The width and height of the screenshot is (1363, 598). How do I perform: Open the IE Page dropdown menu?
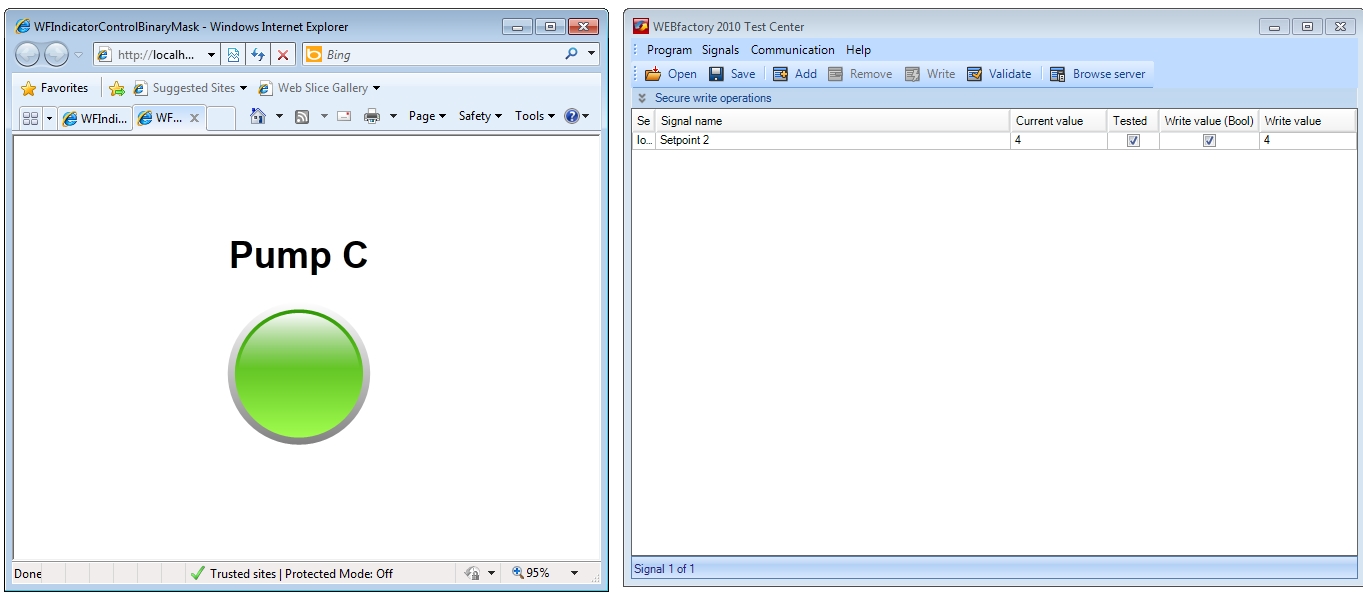point(427,116)
